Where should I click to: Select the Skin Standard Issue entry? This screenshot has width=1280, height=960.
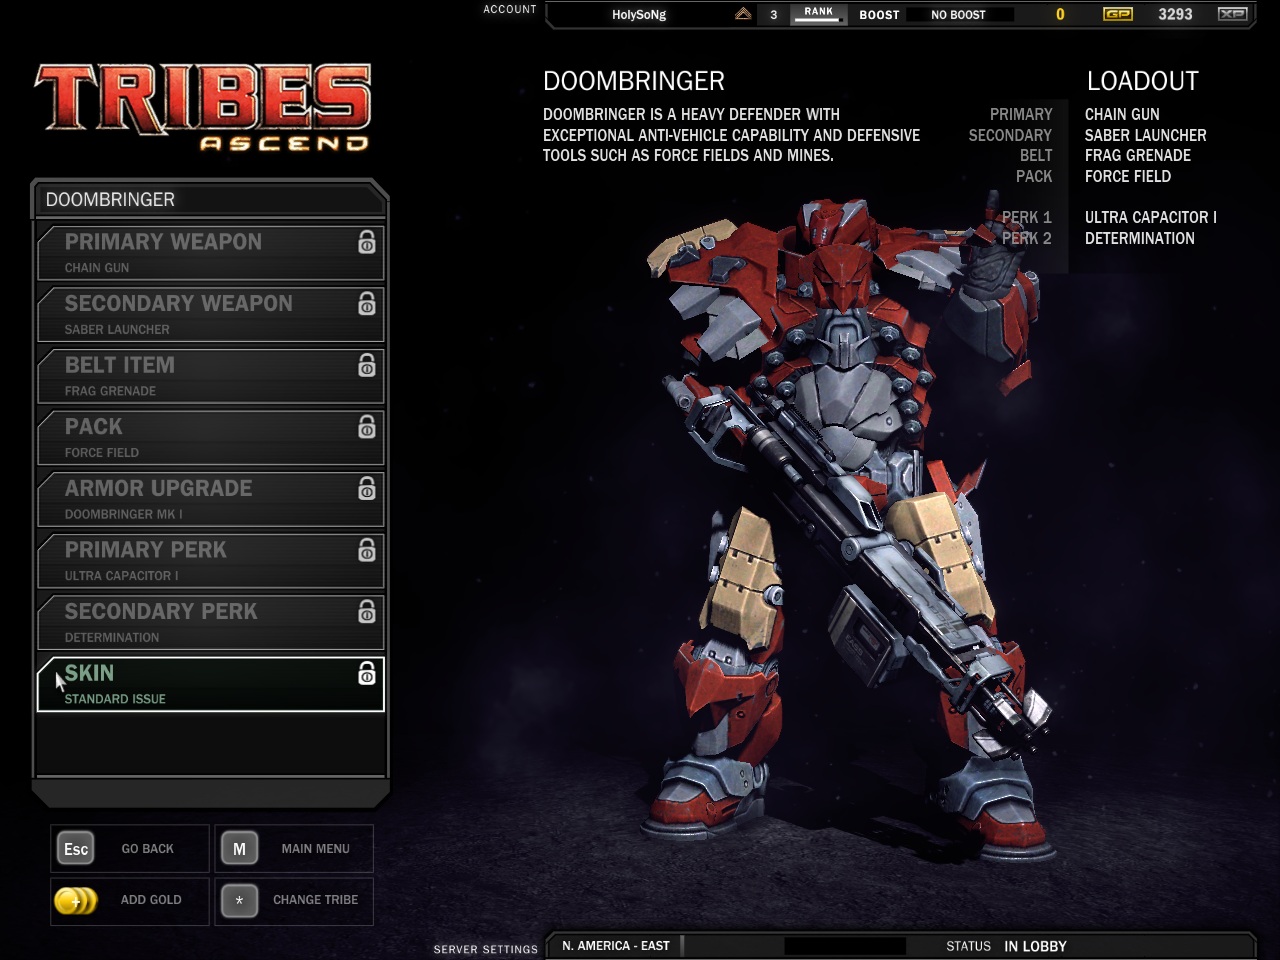210,684
